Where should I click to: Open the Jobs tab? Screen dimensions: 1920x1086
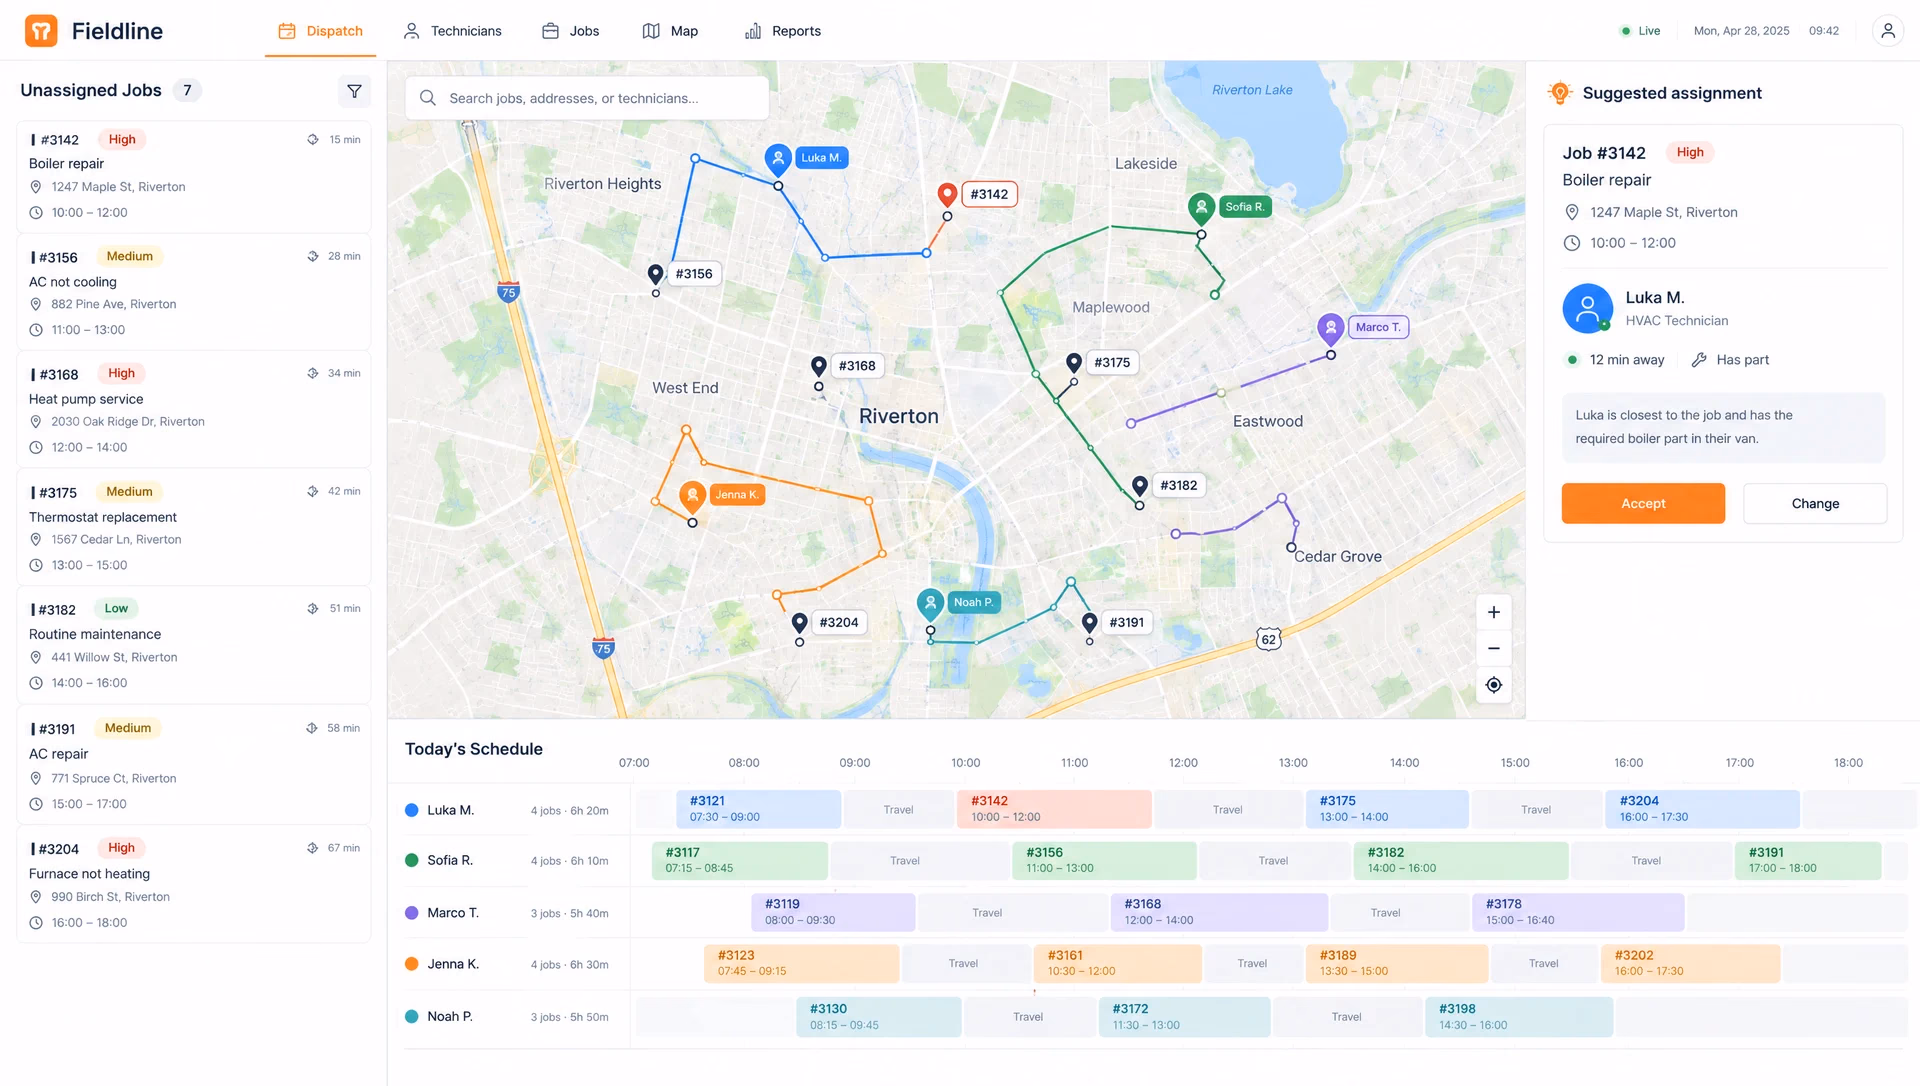pos(570,31)
